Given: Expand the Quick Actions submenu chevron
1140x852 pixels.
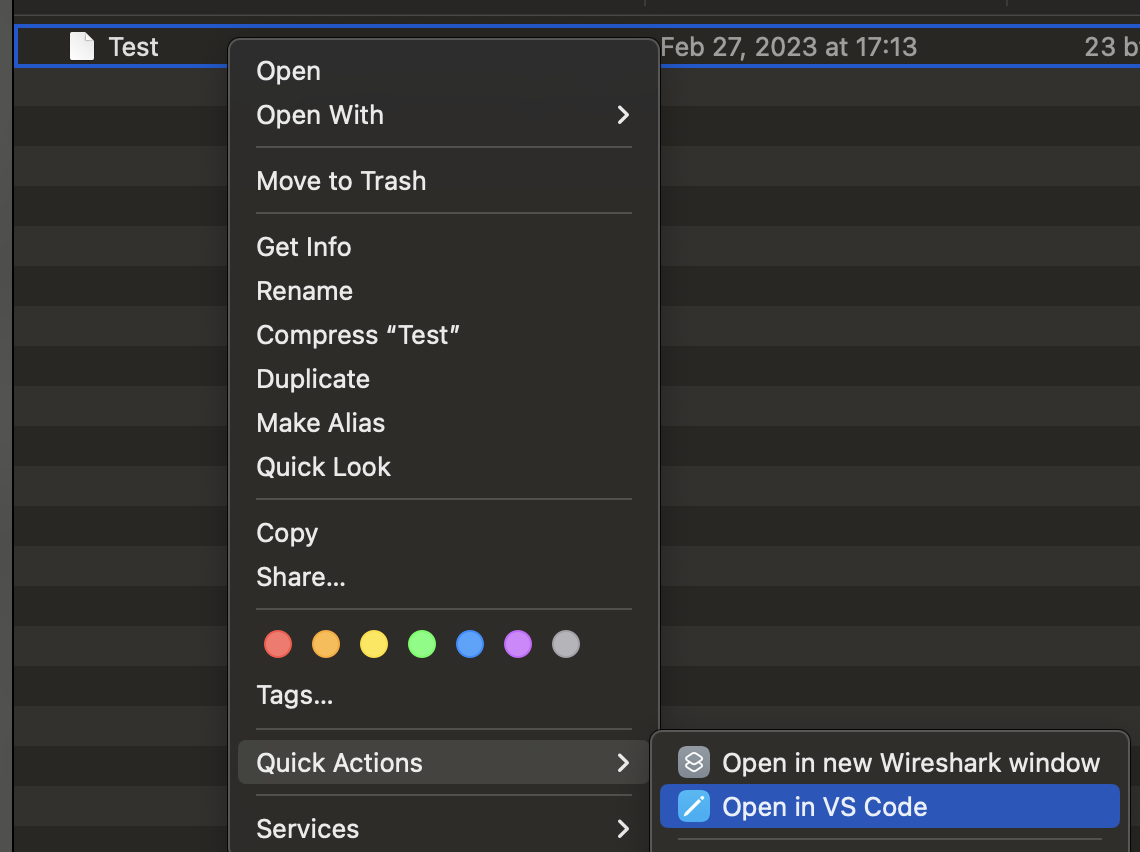Looking at the screenshot, I should (623, 762).
